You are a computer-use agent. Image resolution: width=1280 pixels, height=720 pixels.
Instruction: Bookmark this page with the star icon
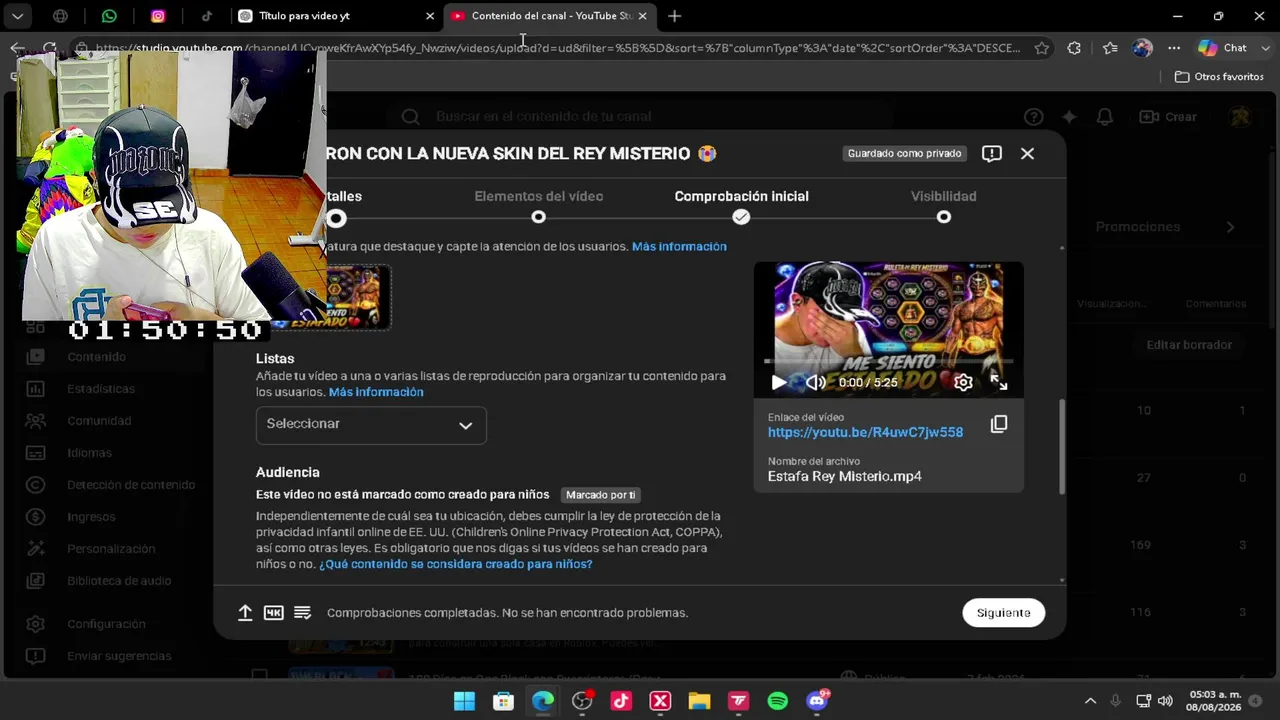1041,48
